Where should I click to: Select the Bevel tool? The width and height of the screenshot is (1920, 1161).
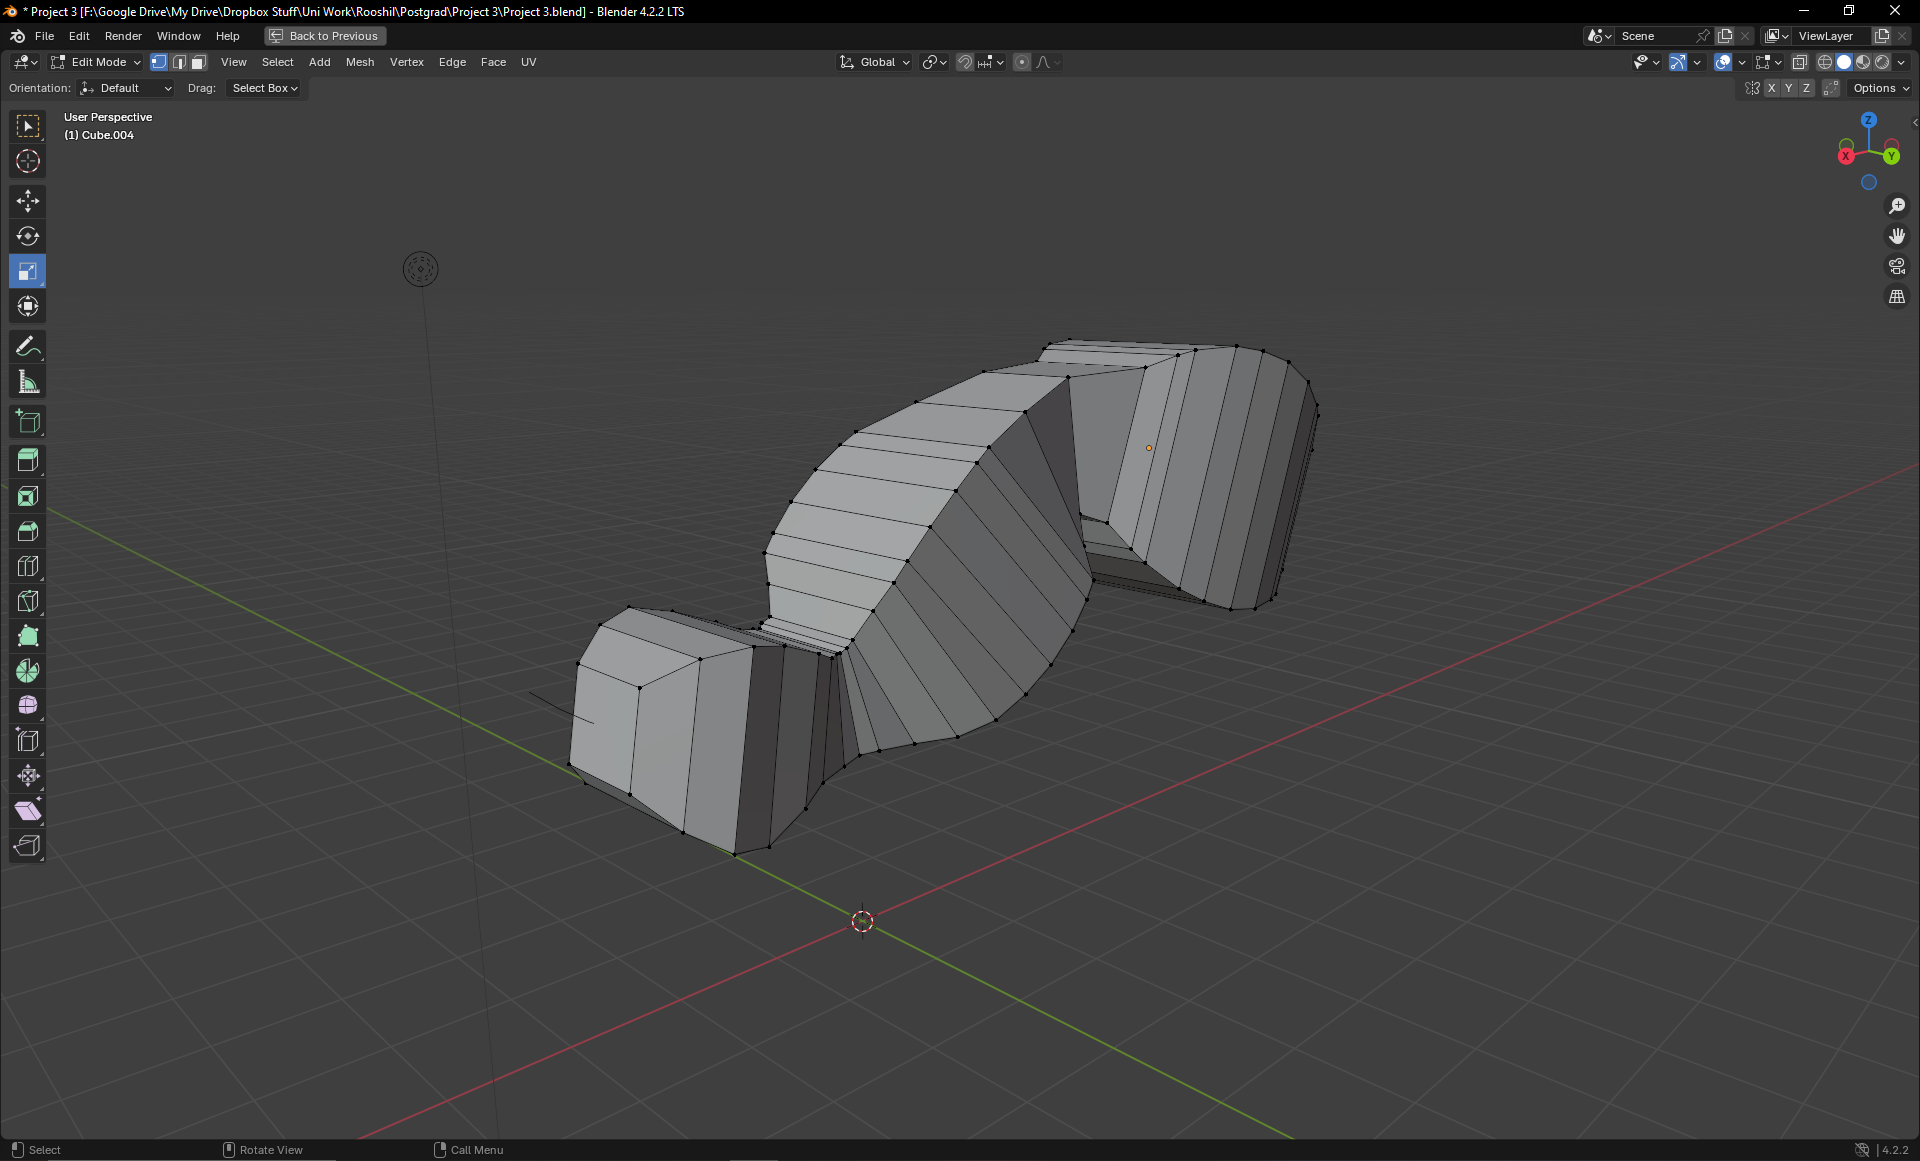click(28, 531)
